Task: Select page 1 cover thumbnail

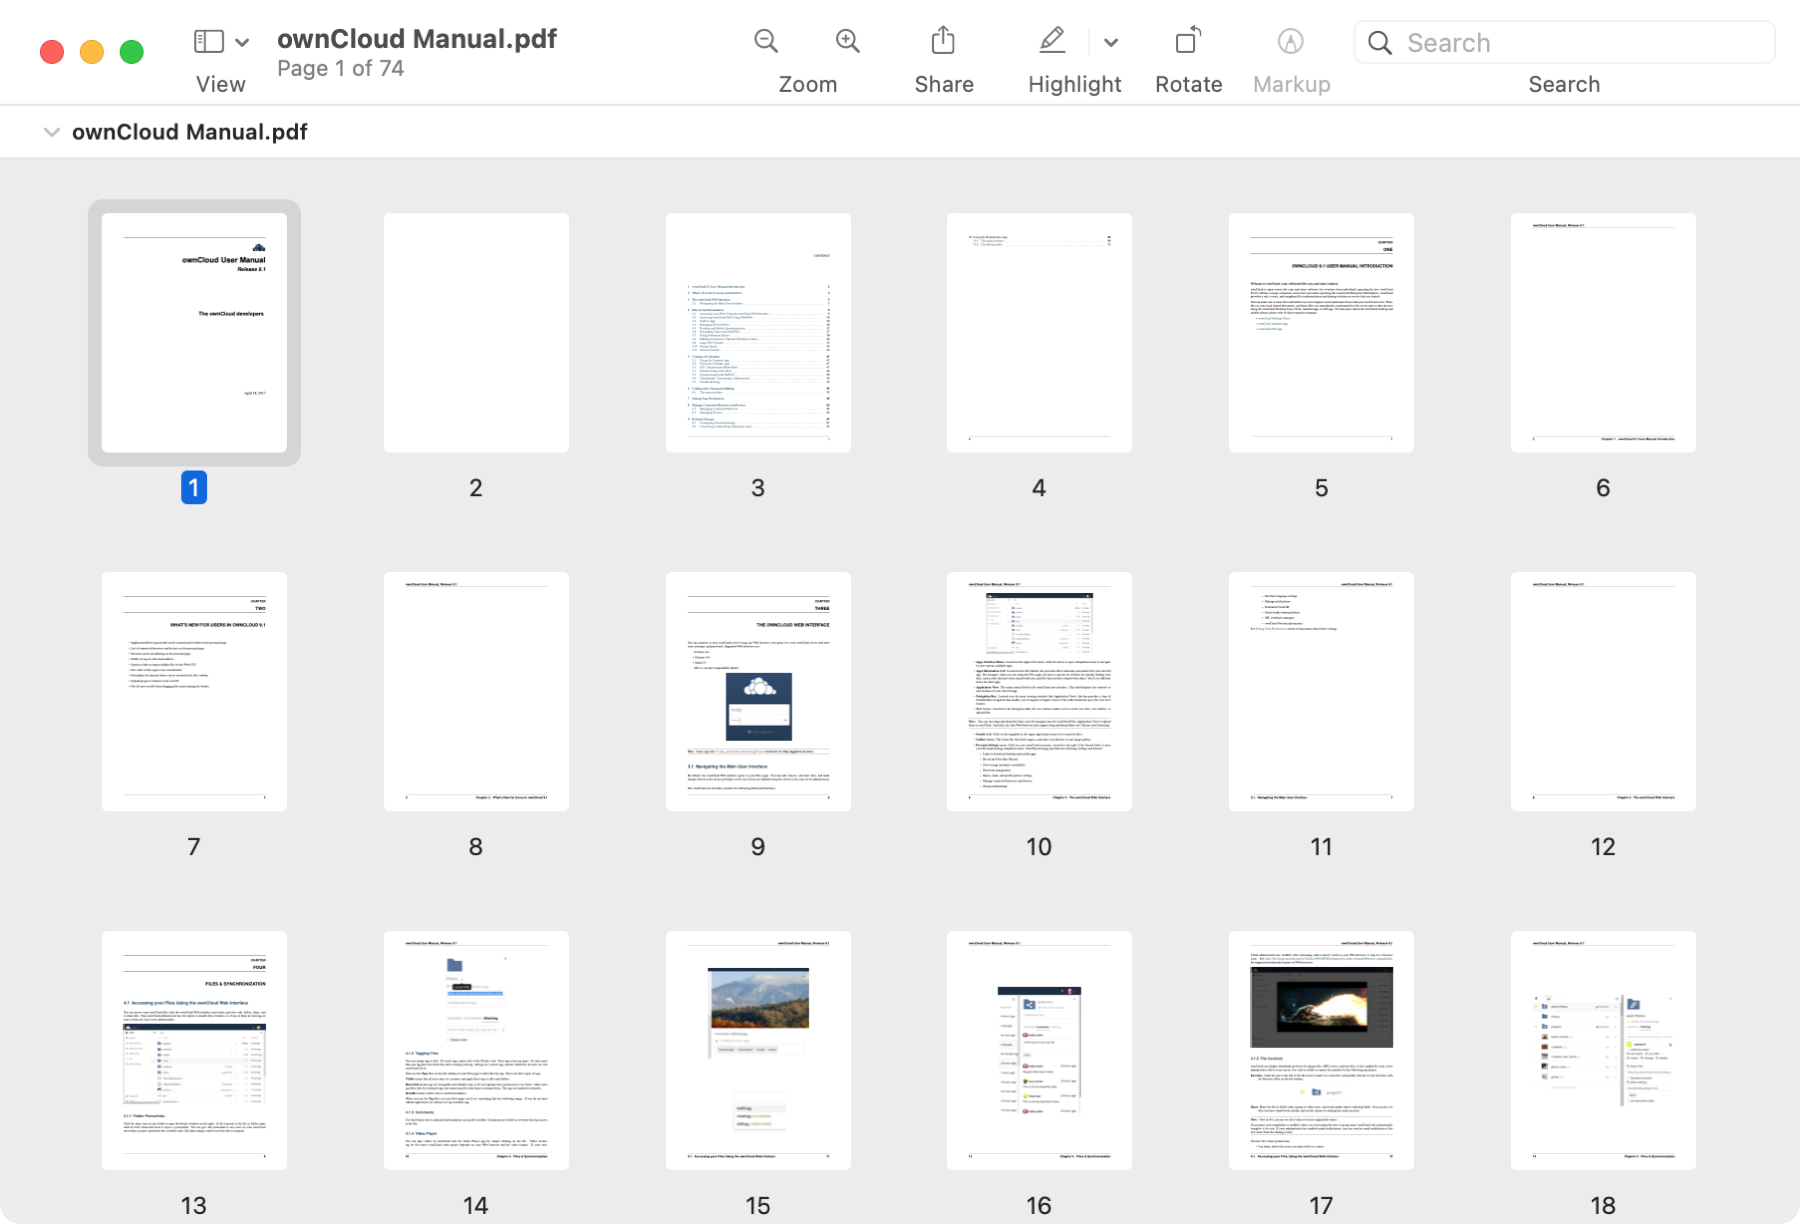Action: click(x=194, y=333)
